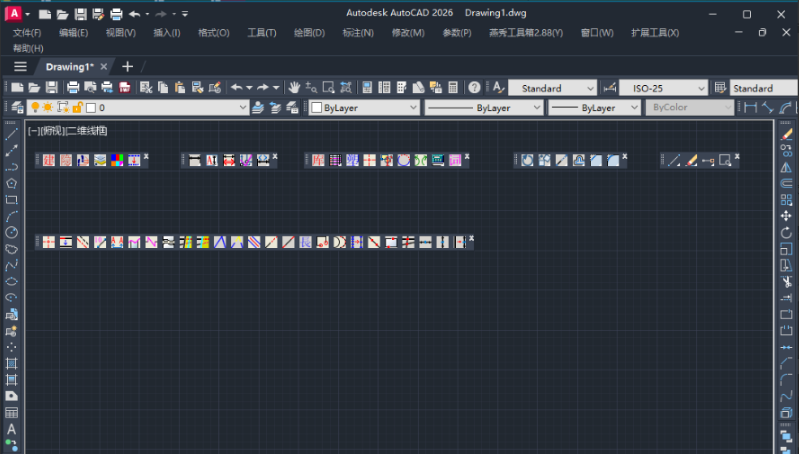Expand the ISO-25 dimension style dropdown
This screenshot has width=799, height=454.
pos(663,88)
